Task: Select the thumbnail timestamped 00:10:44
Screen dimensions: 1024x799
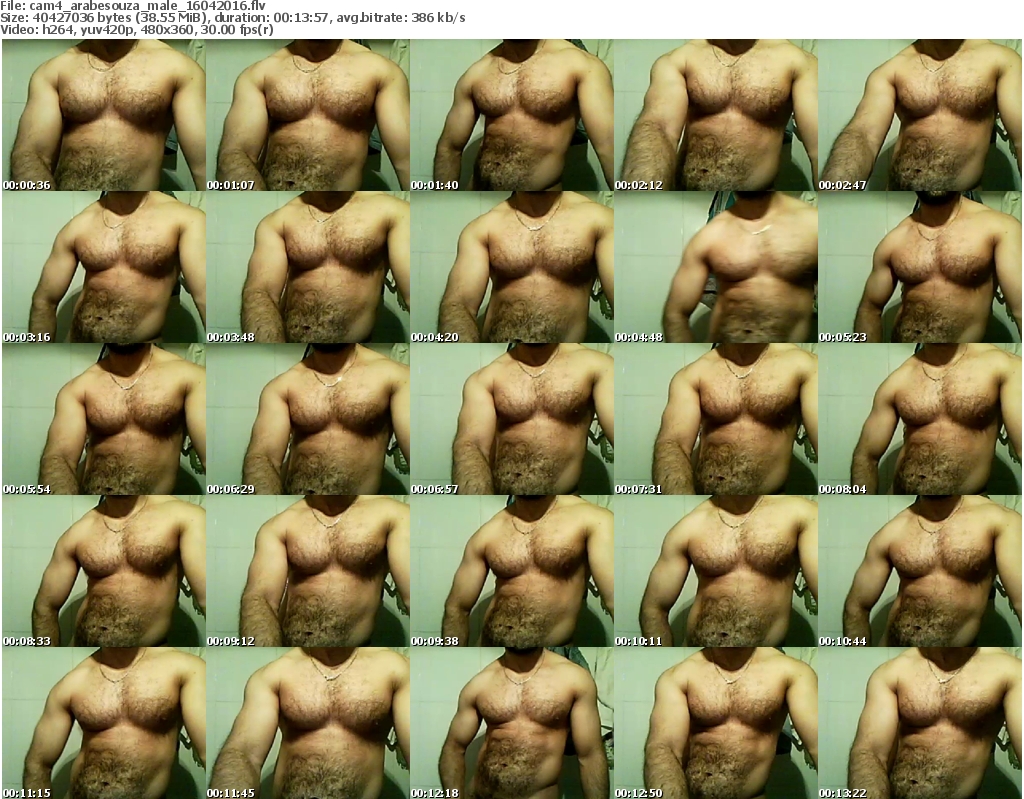Action: 920,571
